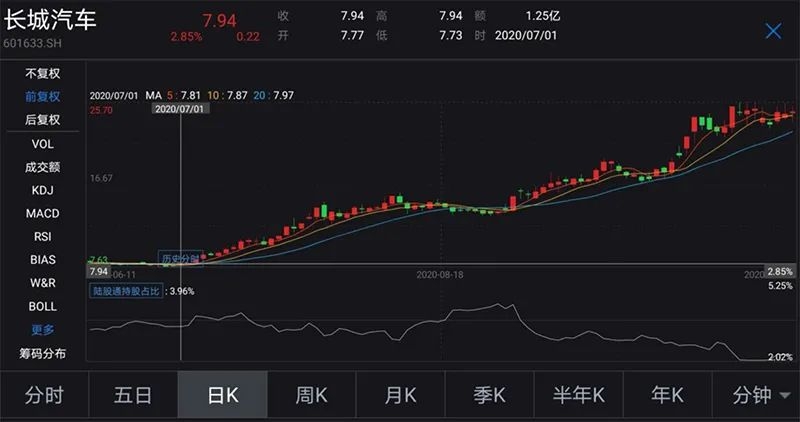Switch to the 周K weekly tab
The width and height of the screenshot is (800, 422).
click(311, 395)
